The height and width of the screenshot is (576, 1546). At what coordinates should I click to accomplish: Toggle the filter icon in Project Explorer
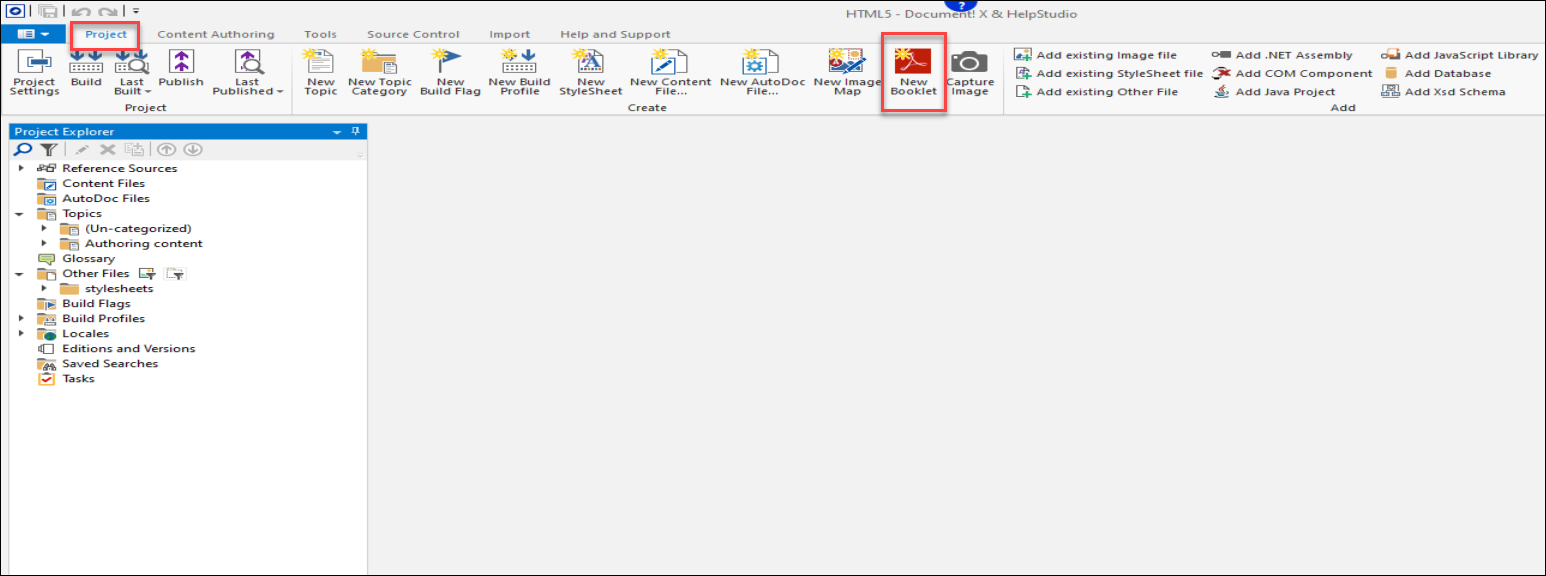pos(47,150)
